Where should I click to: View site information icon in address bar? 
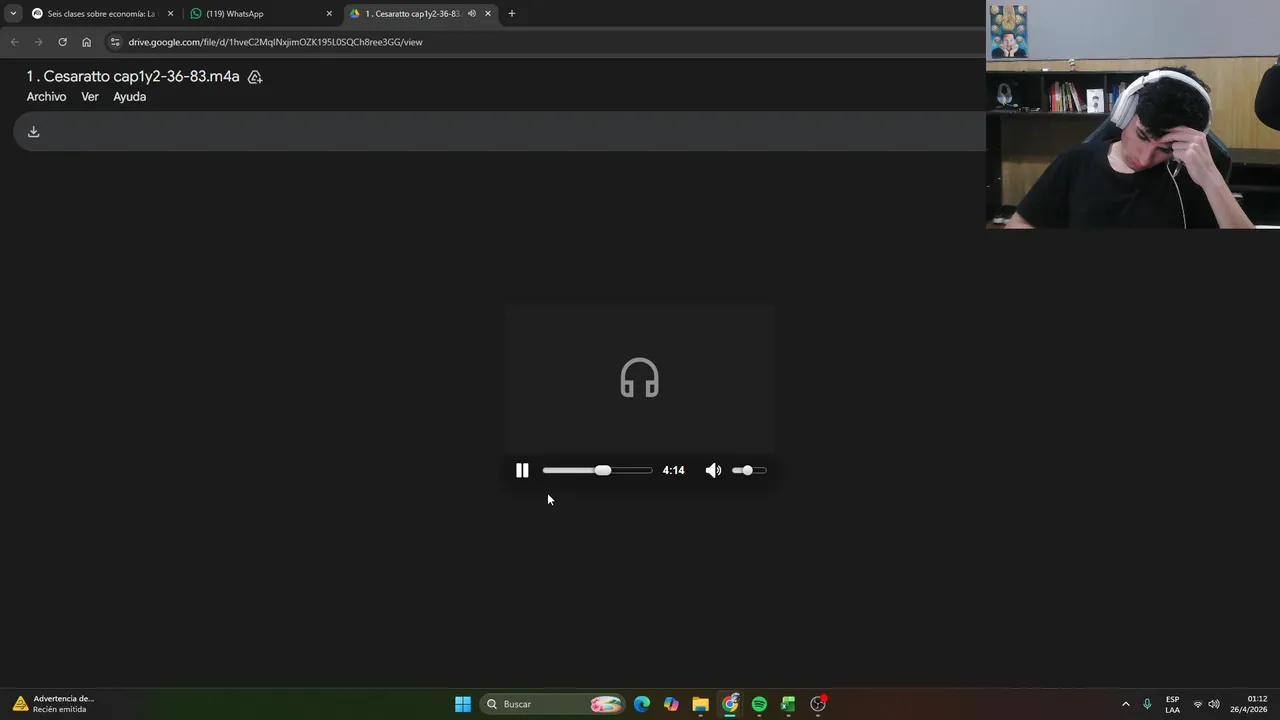115,42
